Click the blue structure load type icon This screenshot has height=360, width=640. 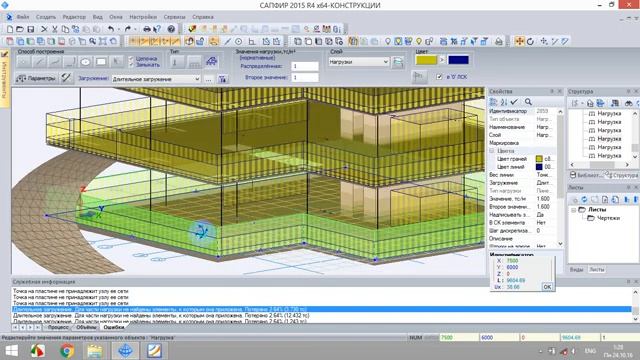211,62
